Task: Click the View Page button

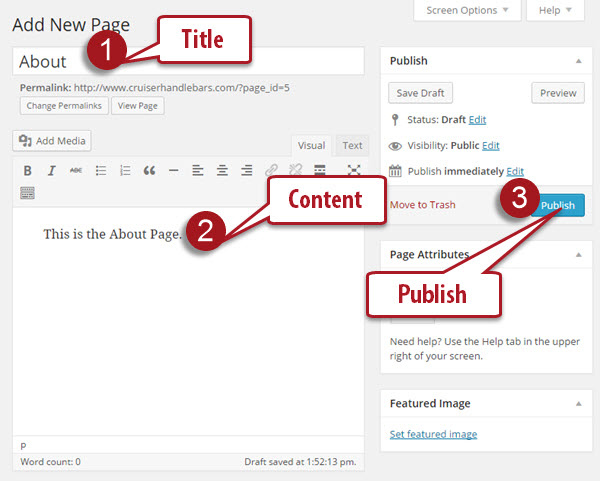Action: point(138,106)
